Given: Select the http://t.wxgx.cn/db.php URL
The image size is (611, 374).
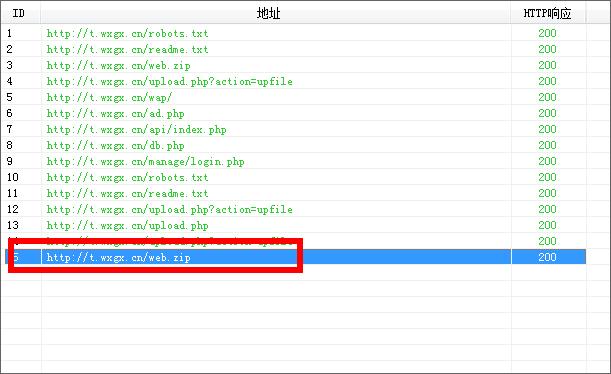Looking at the screenshot, I should (115, 145).
